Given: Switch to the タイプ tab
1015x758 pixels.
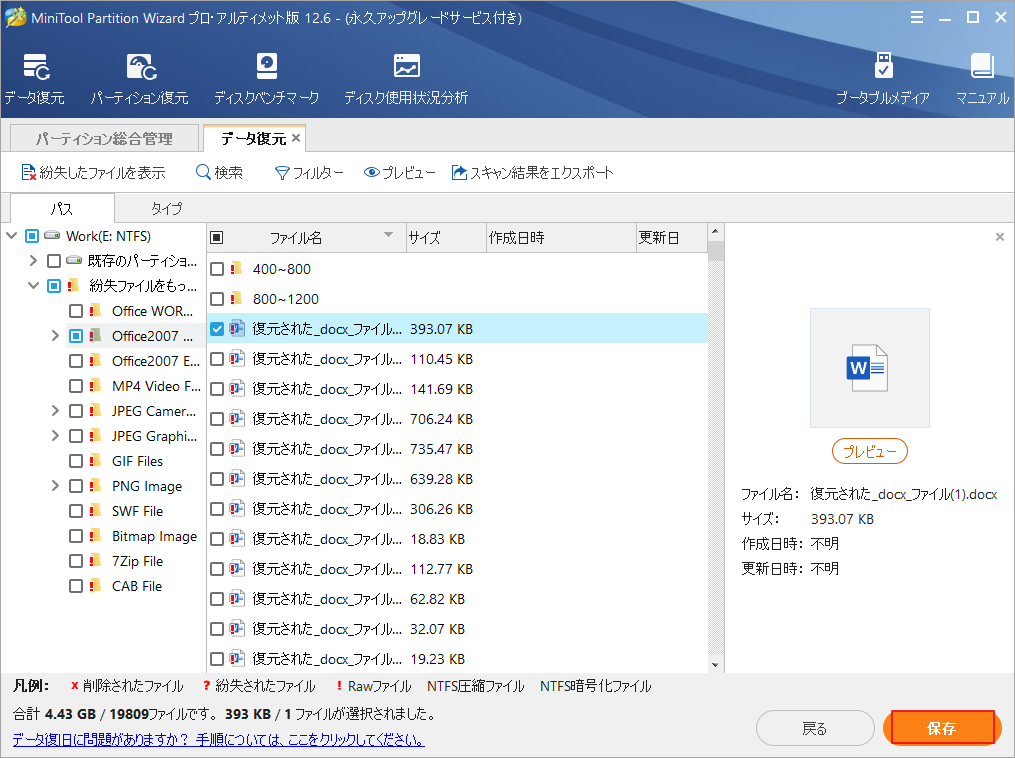Looking at the screenshot, I should (165, 208).
